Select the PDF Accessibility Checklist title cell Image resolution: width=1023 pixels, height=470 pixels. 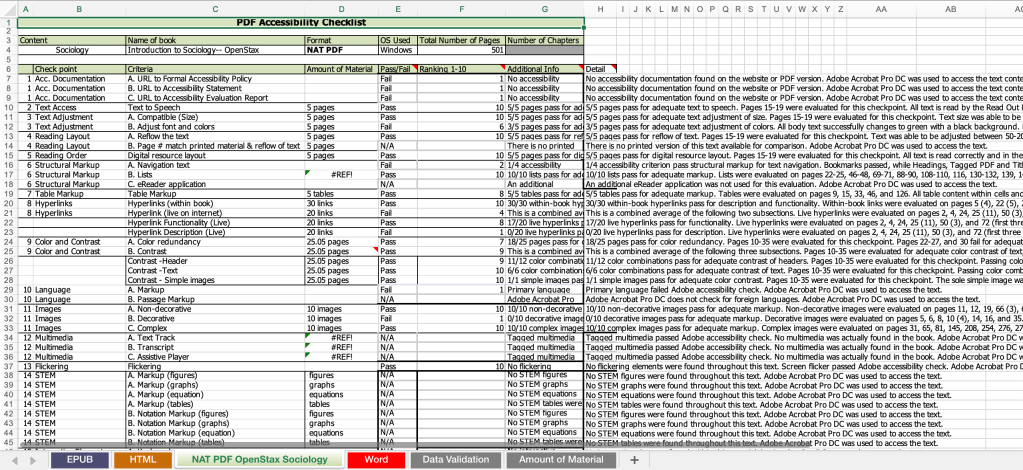tap(300, 21)
